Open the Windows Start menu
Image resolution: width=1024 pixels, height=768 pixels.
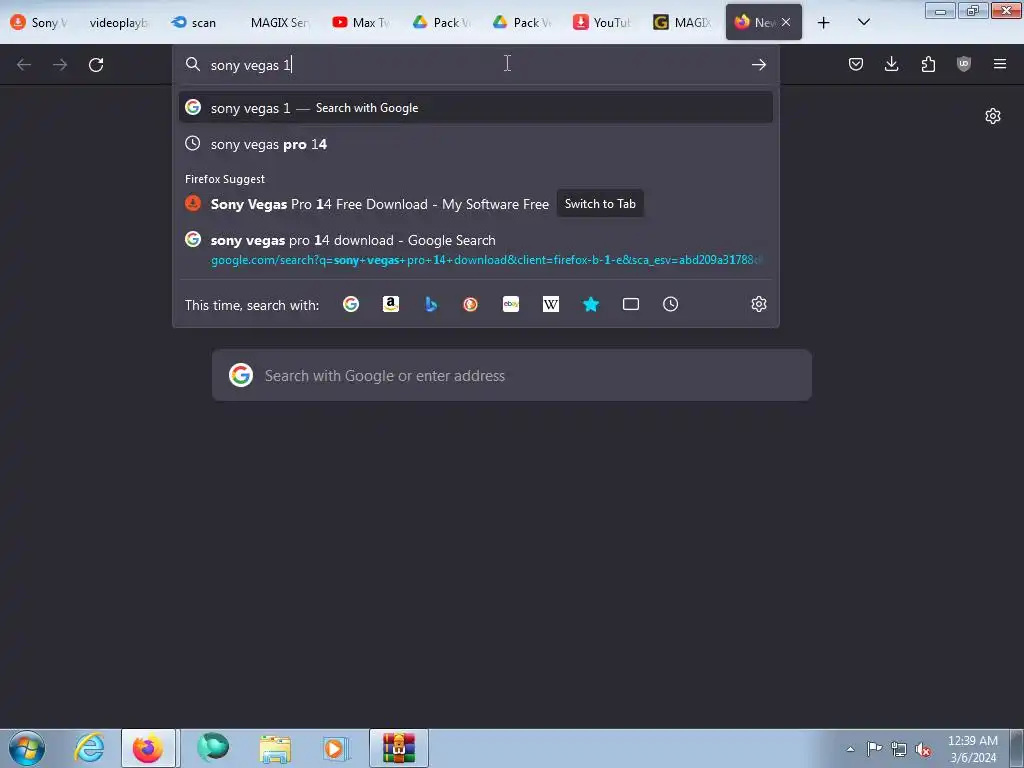pos(27,748)
